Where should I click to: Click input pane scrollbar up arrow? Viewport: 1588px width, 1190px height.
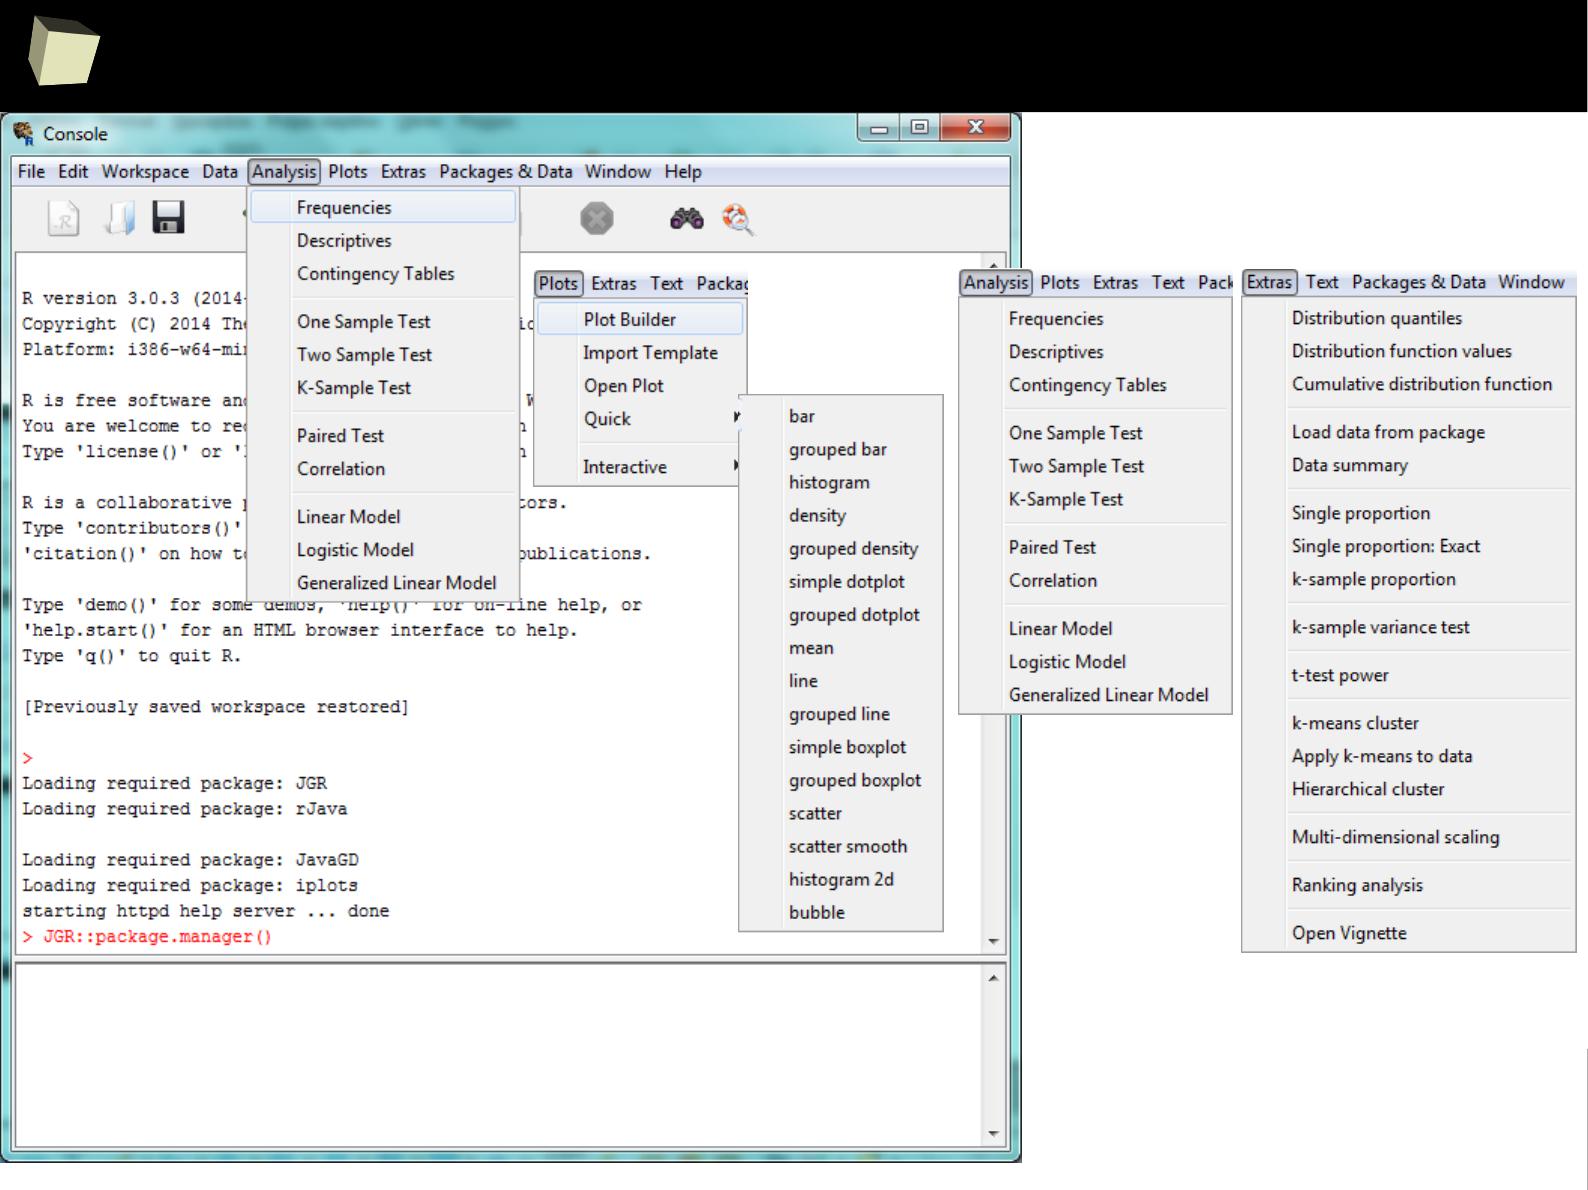tap(993, 977)
